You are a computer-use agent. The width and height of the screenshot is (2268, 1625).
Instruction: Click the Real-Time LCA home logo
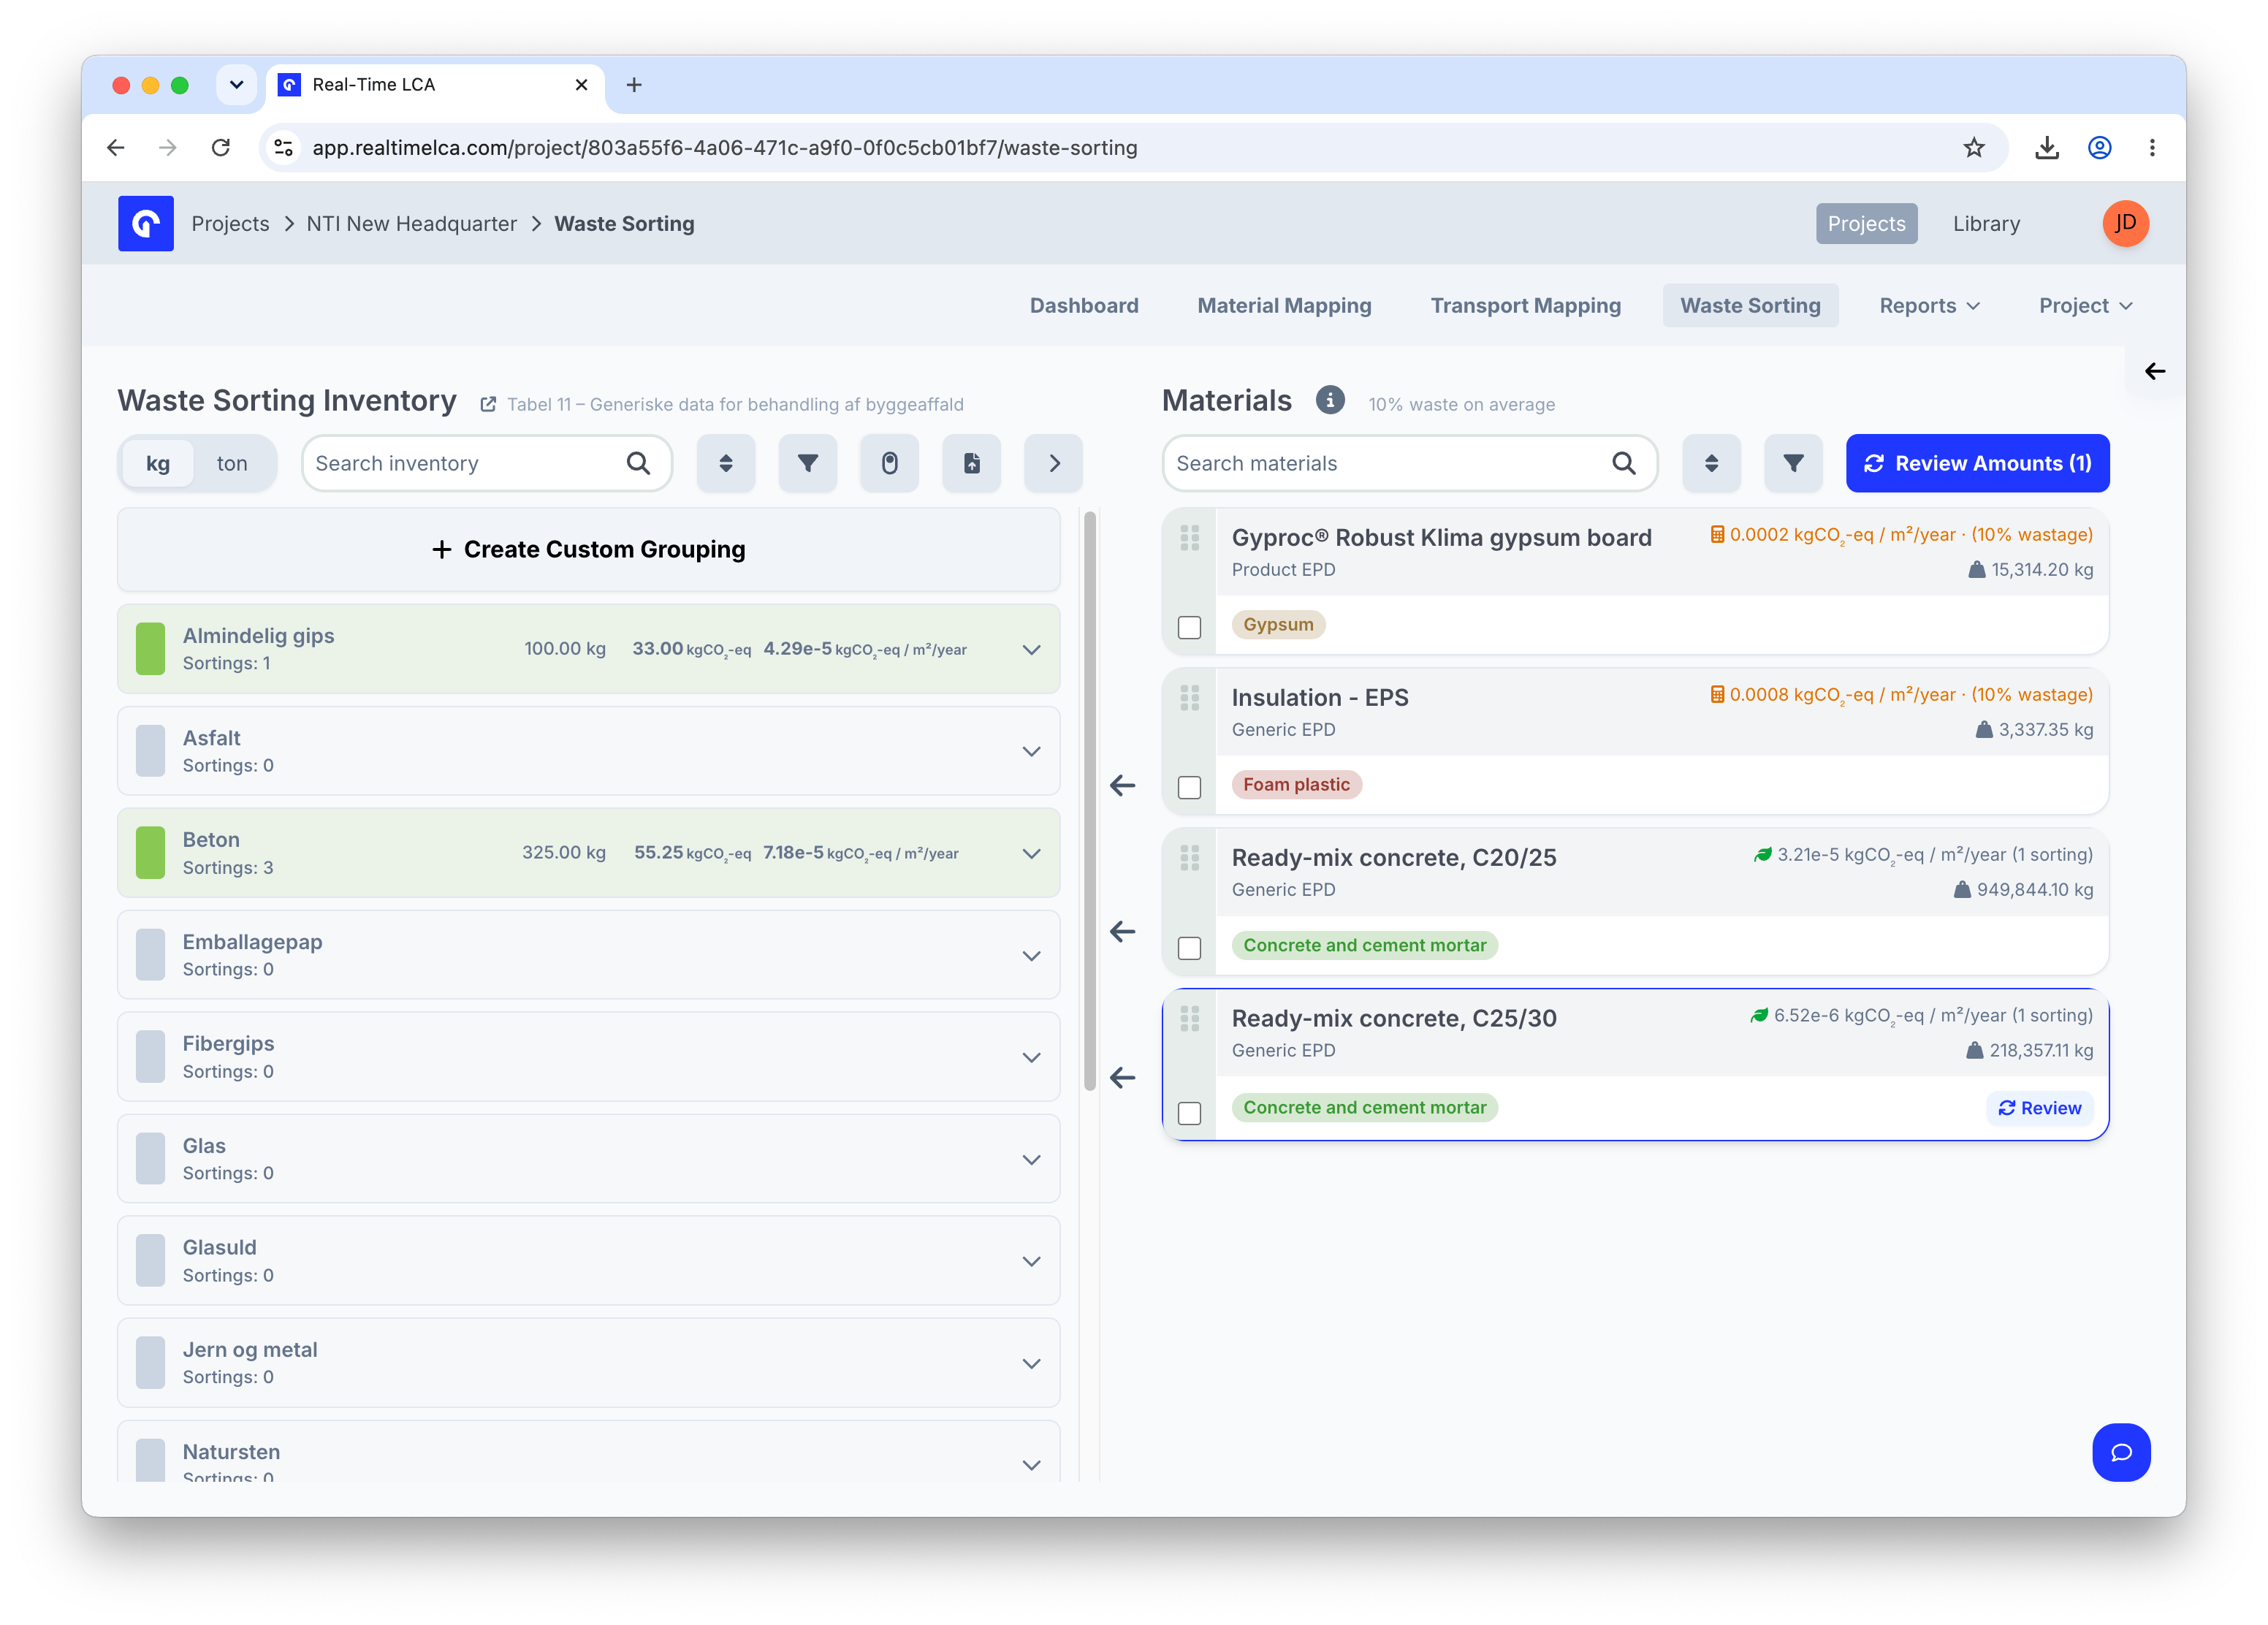coord(146,223)
